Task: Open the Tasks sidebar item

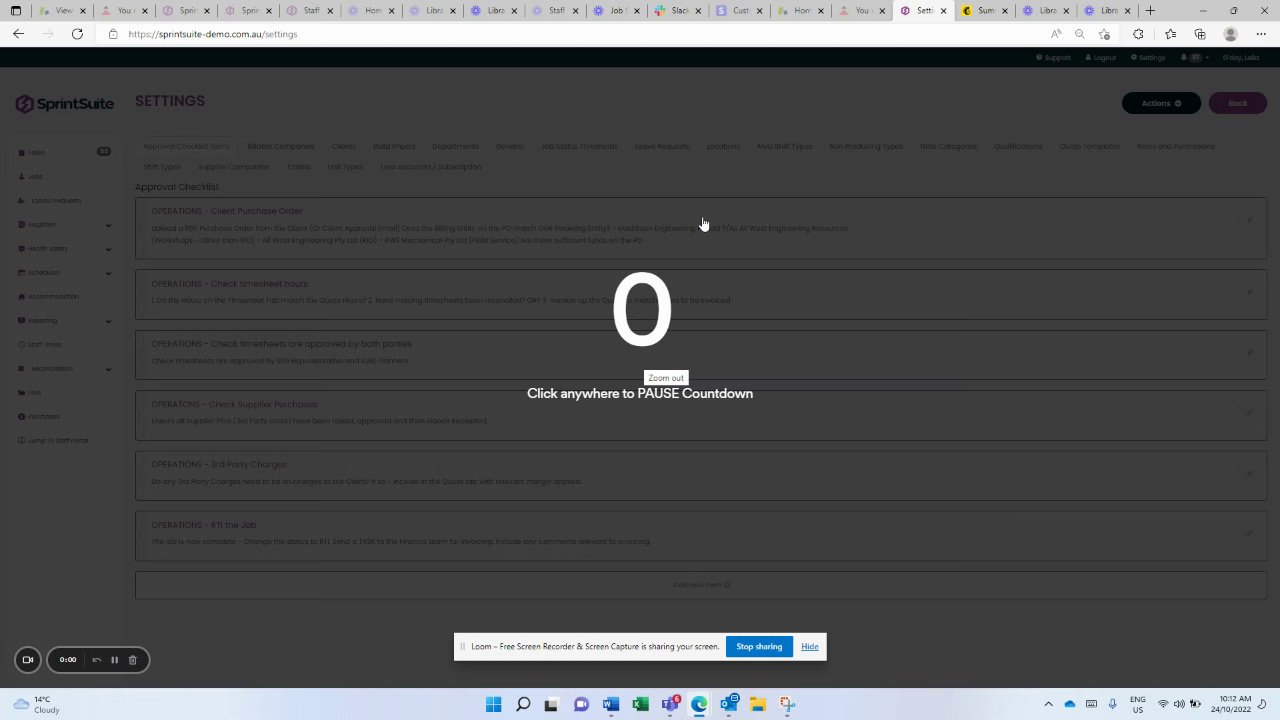Action: (36, 153)
